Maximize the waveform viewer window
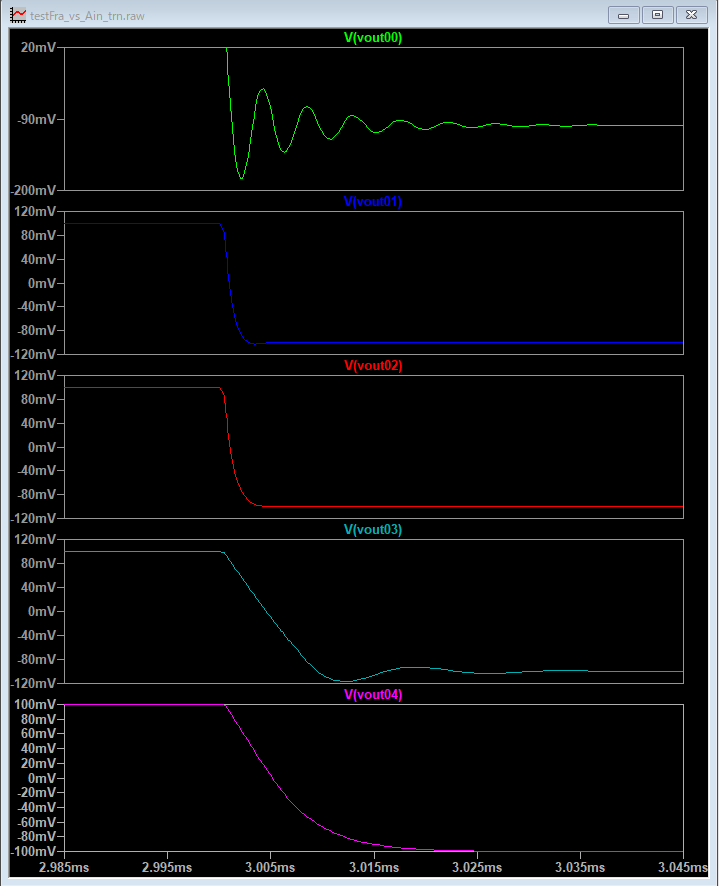Image resolution: width=719 pixels, height=886 pixels. [657, 15]
